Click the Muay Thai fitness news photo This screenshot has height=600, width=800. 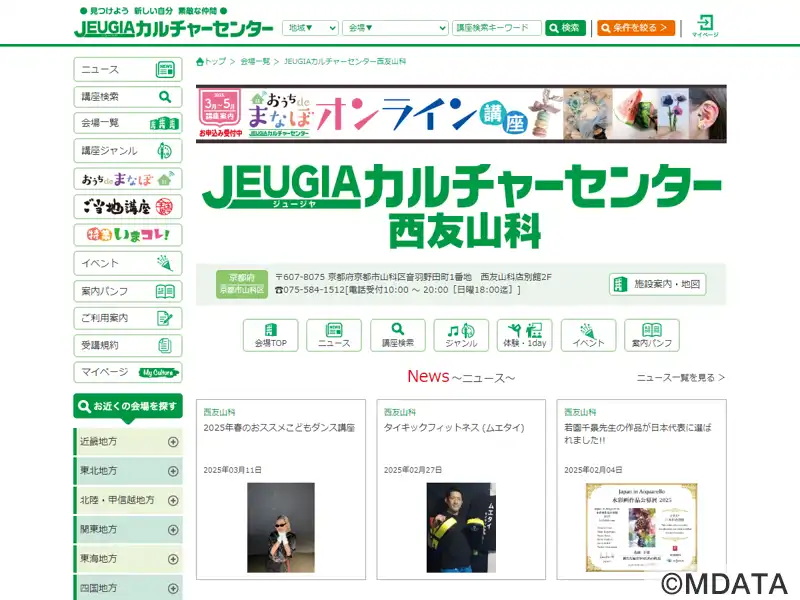tap(461, 528)
